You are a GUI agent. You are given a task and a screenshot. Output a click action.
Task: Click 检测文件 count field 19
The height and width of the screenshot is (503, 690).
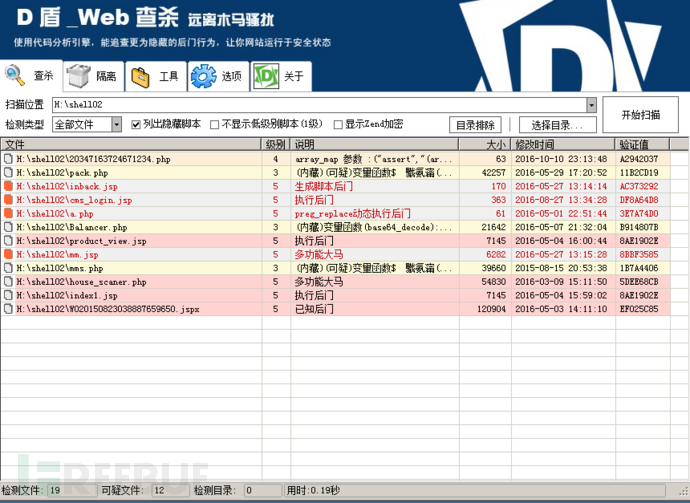click(73, 491)
